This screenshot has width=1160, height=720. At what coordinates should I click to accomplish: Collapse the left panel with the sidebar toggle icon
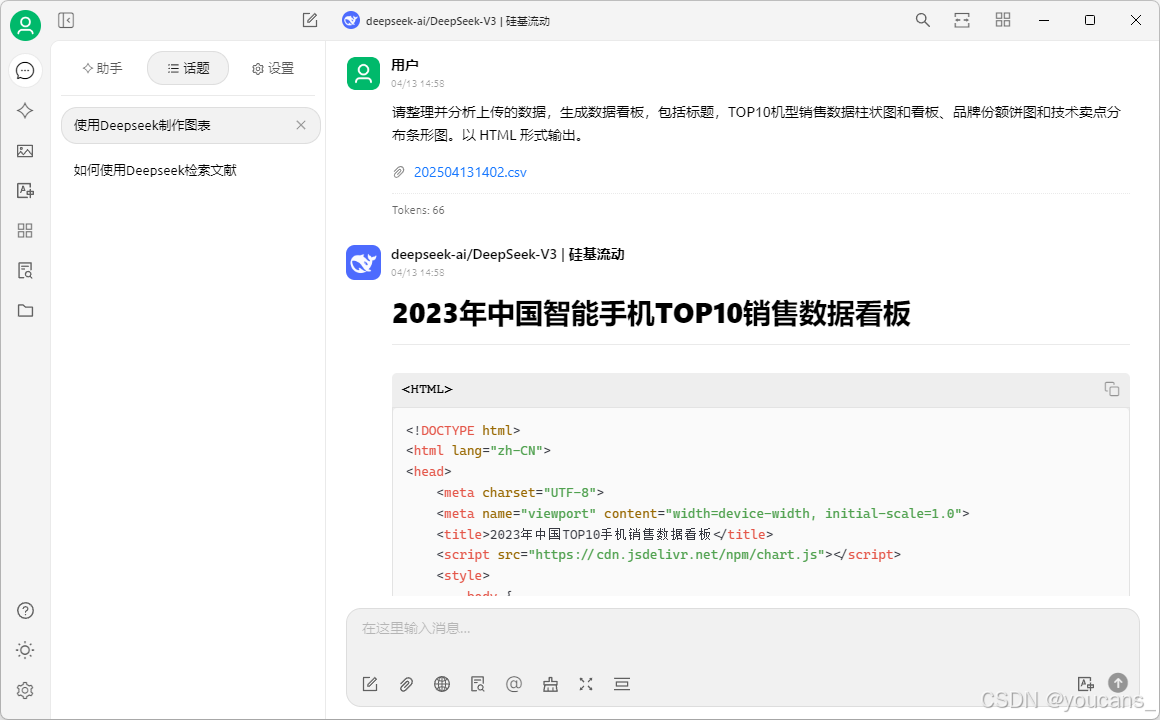[x=66, y=20]
